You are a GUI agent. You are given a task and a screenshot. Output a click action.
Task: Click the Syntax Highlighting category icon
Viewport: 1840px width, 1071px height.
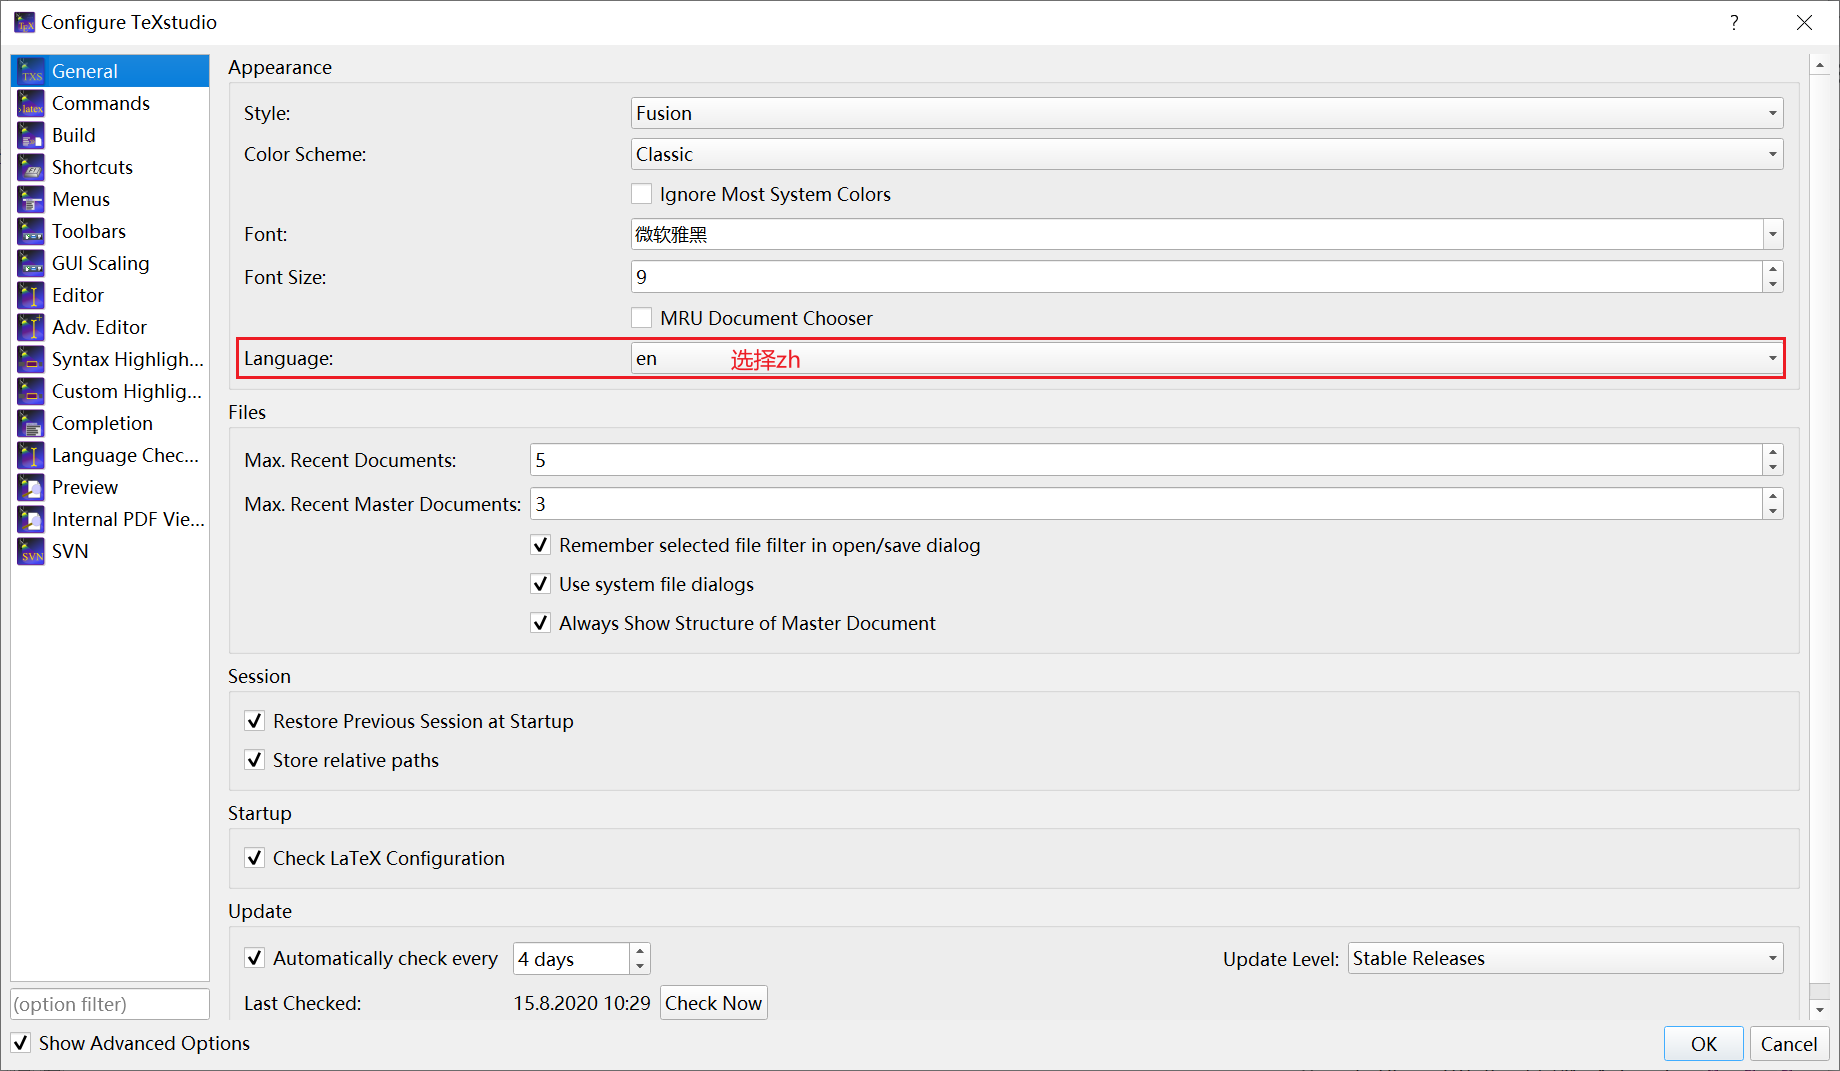pyautogui.click(x=31, y=359)
